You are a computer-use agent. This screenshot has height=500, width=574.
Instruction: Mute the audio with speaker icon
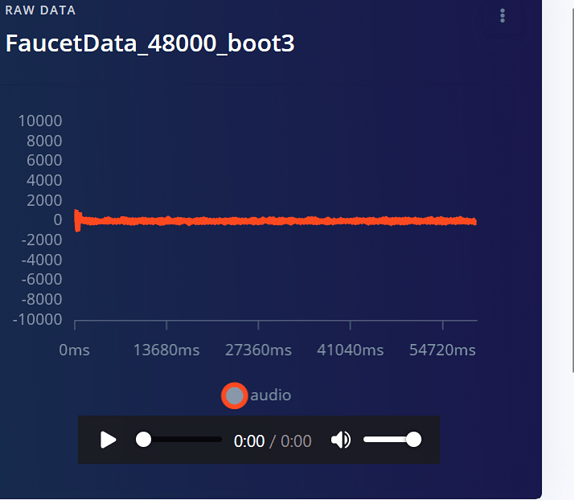coord(341,440)
